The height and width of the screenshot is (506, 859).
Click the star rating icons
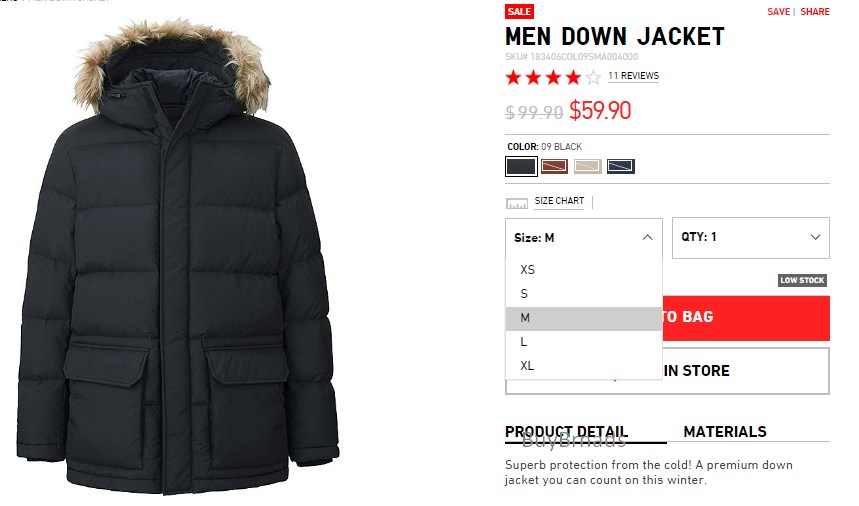pyautogui.click(x=553, y=78)
